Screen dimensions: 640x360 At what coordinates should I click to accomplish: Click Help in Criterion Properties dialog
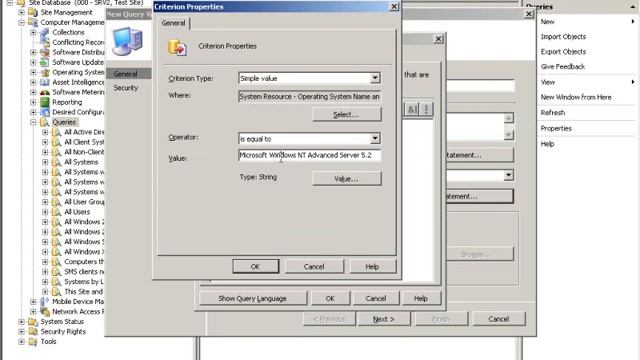click(372, 267)
